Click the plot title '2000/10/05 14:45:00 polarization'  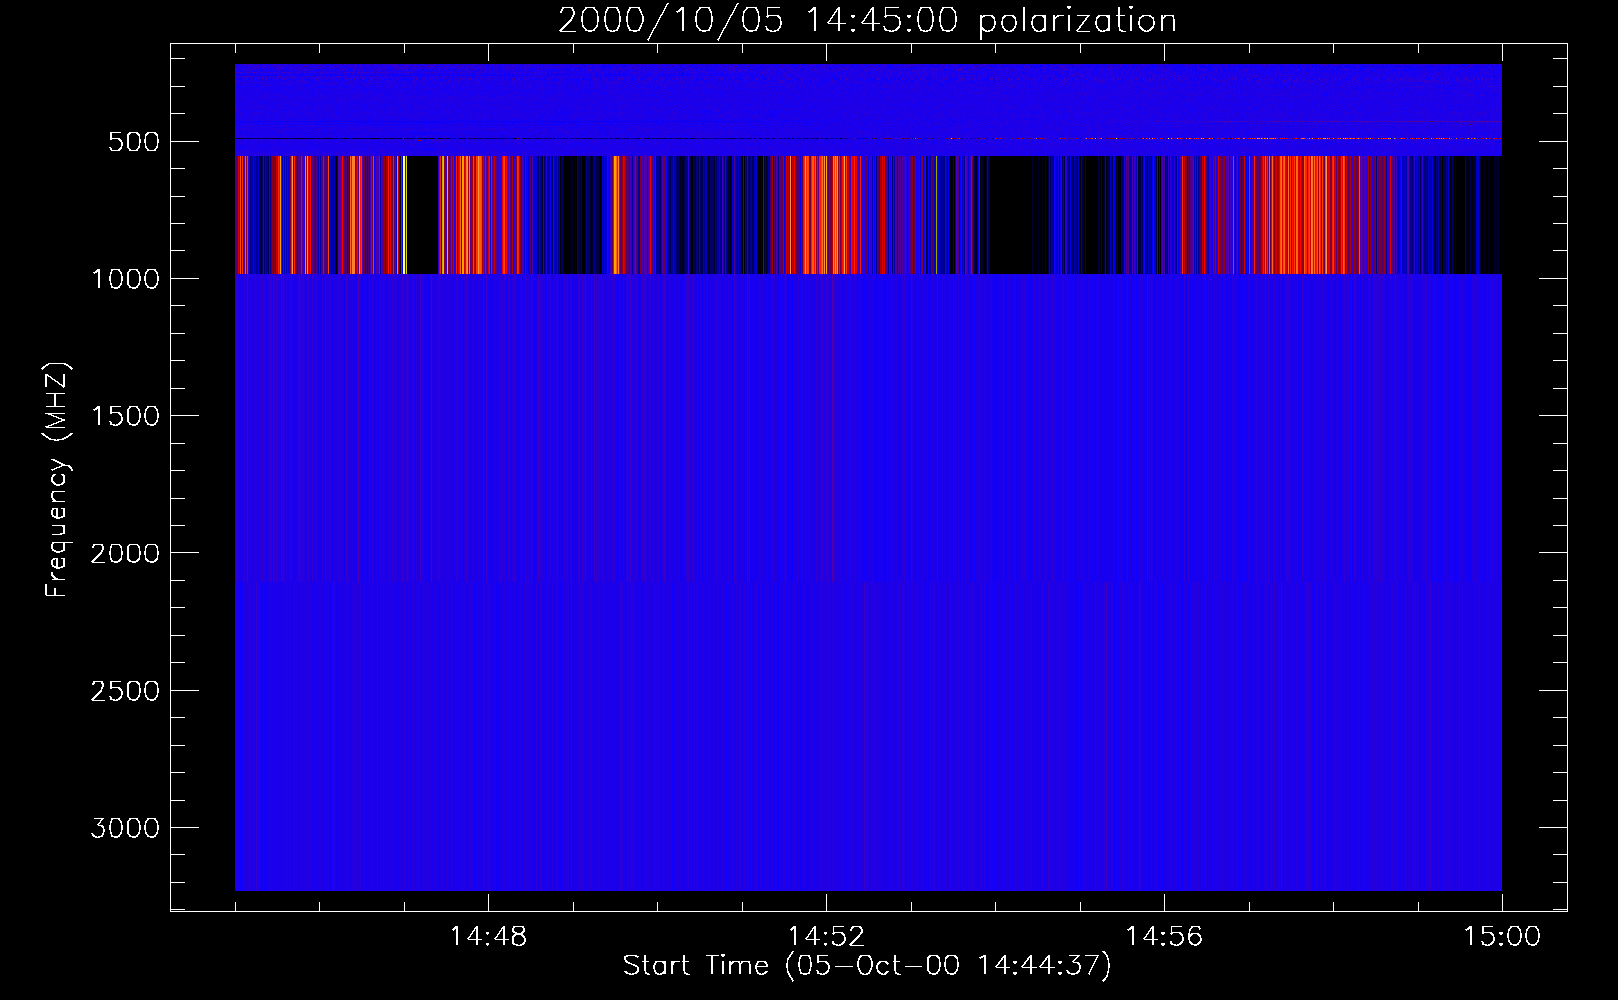(x=867, y=21)
